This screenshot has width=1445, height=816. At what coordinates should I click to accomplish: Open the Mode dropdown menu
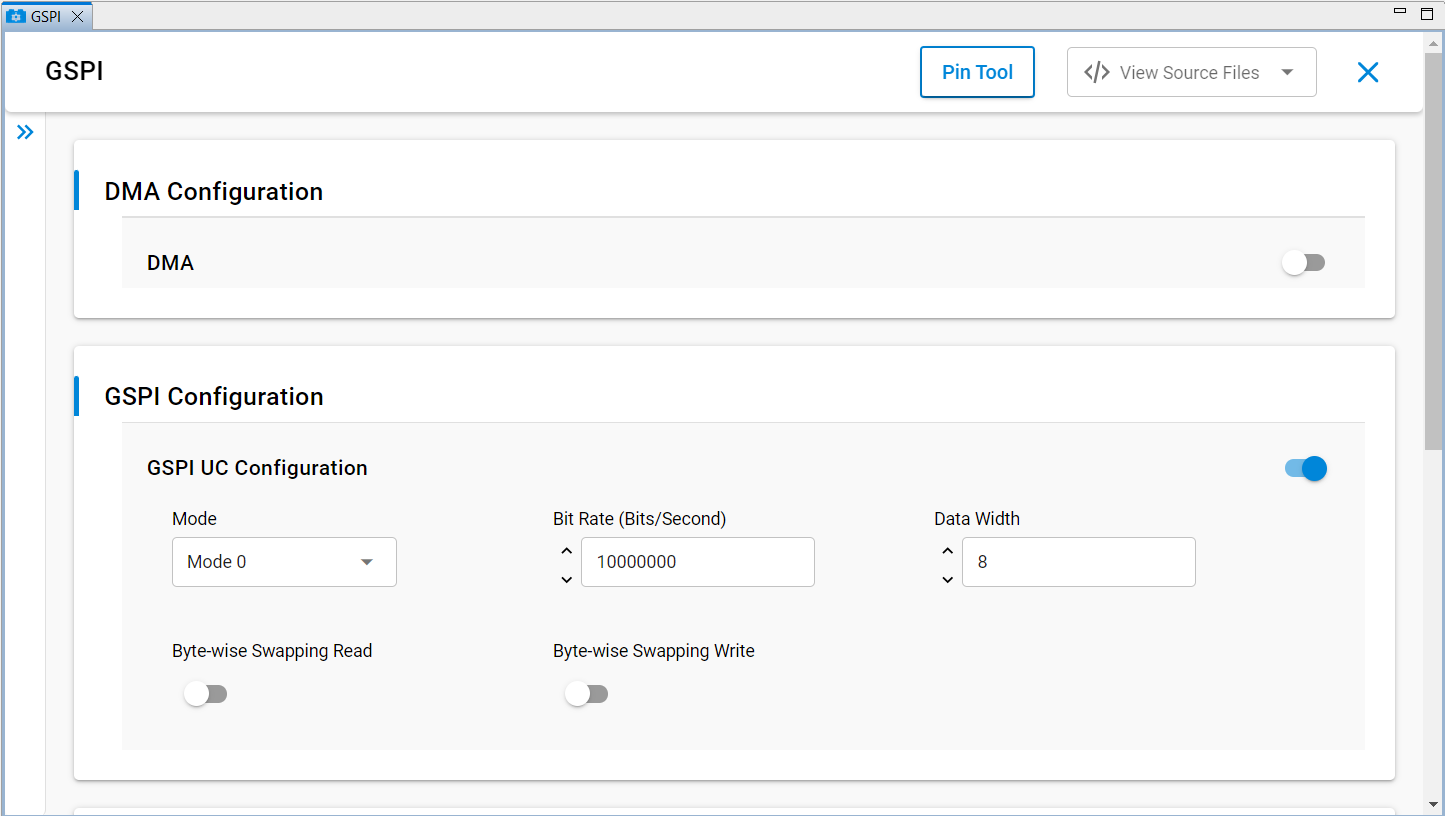click(x=284, y=562)
